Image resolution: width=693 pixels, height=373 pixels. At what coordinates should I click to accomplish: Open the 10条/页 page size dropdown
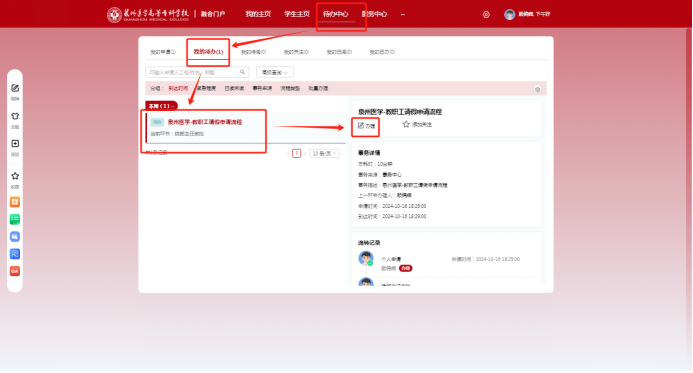(x=325, y=153)
